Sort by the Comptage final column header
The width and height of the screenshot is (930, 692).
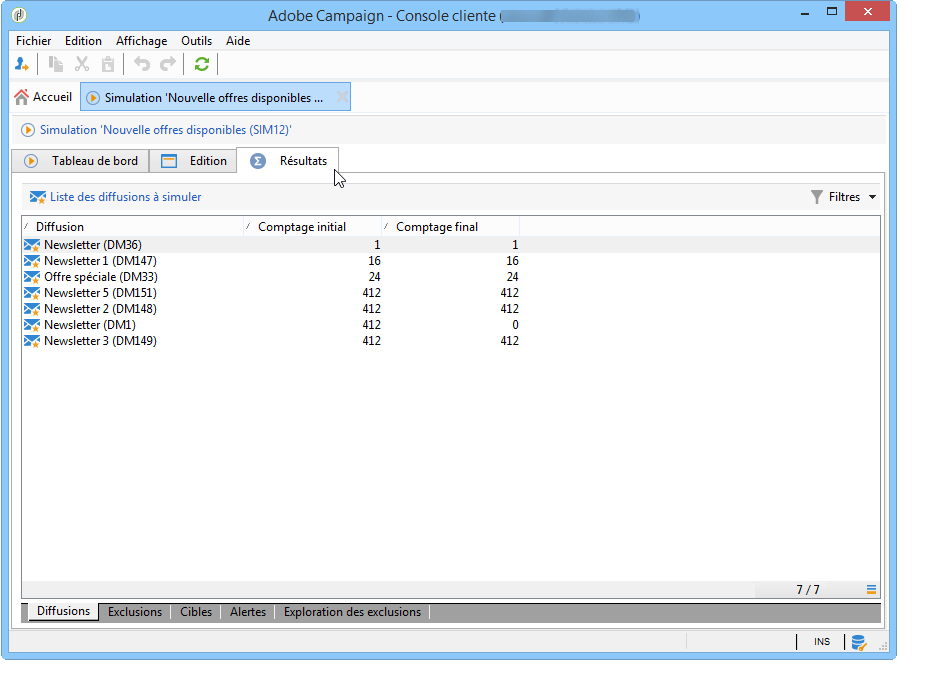[x=451, y=227]
